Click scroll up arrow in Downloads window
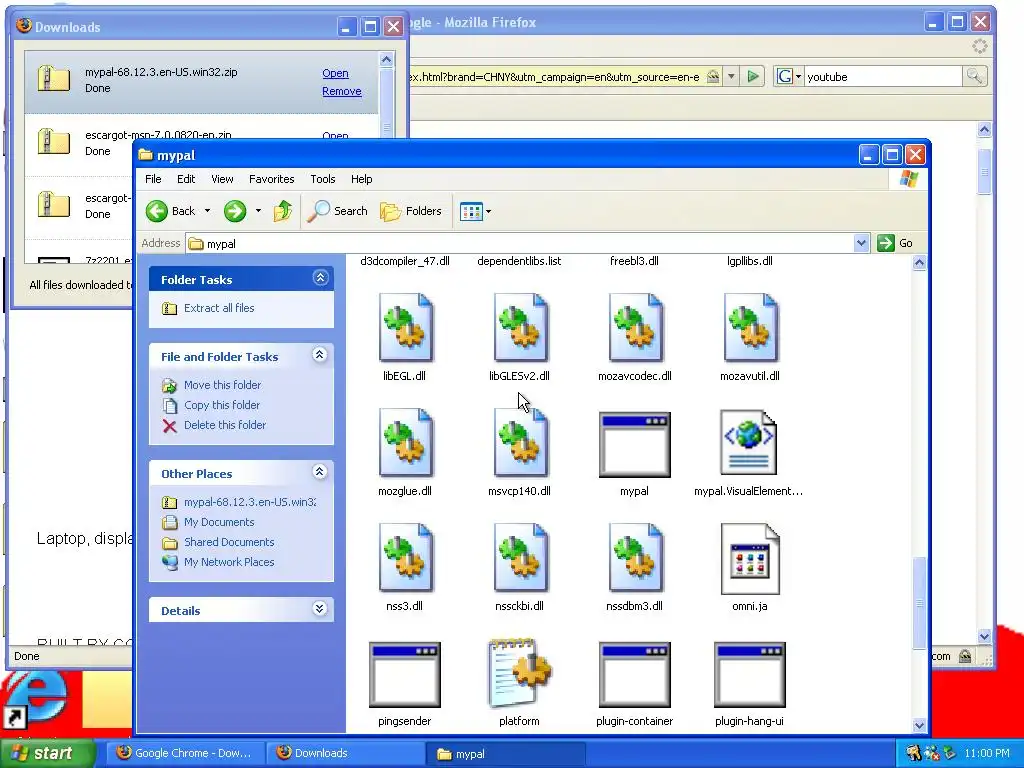 click(386, 60)
